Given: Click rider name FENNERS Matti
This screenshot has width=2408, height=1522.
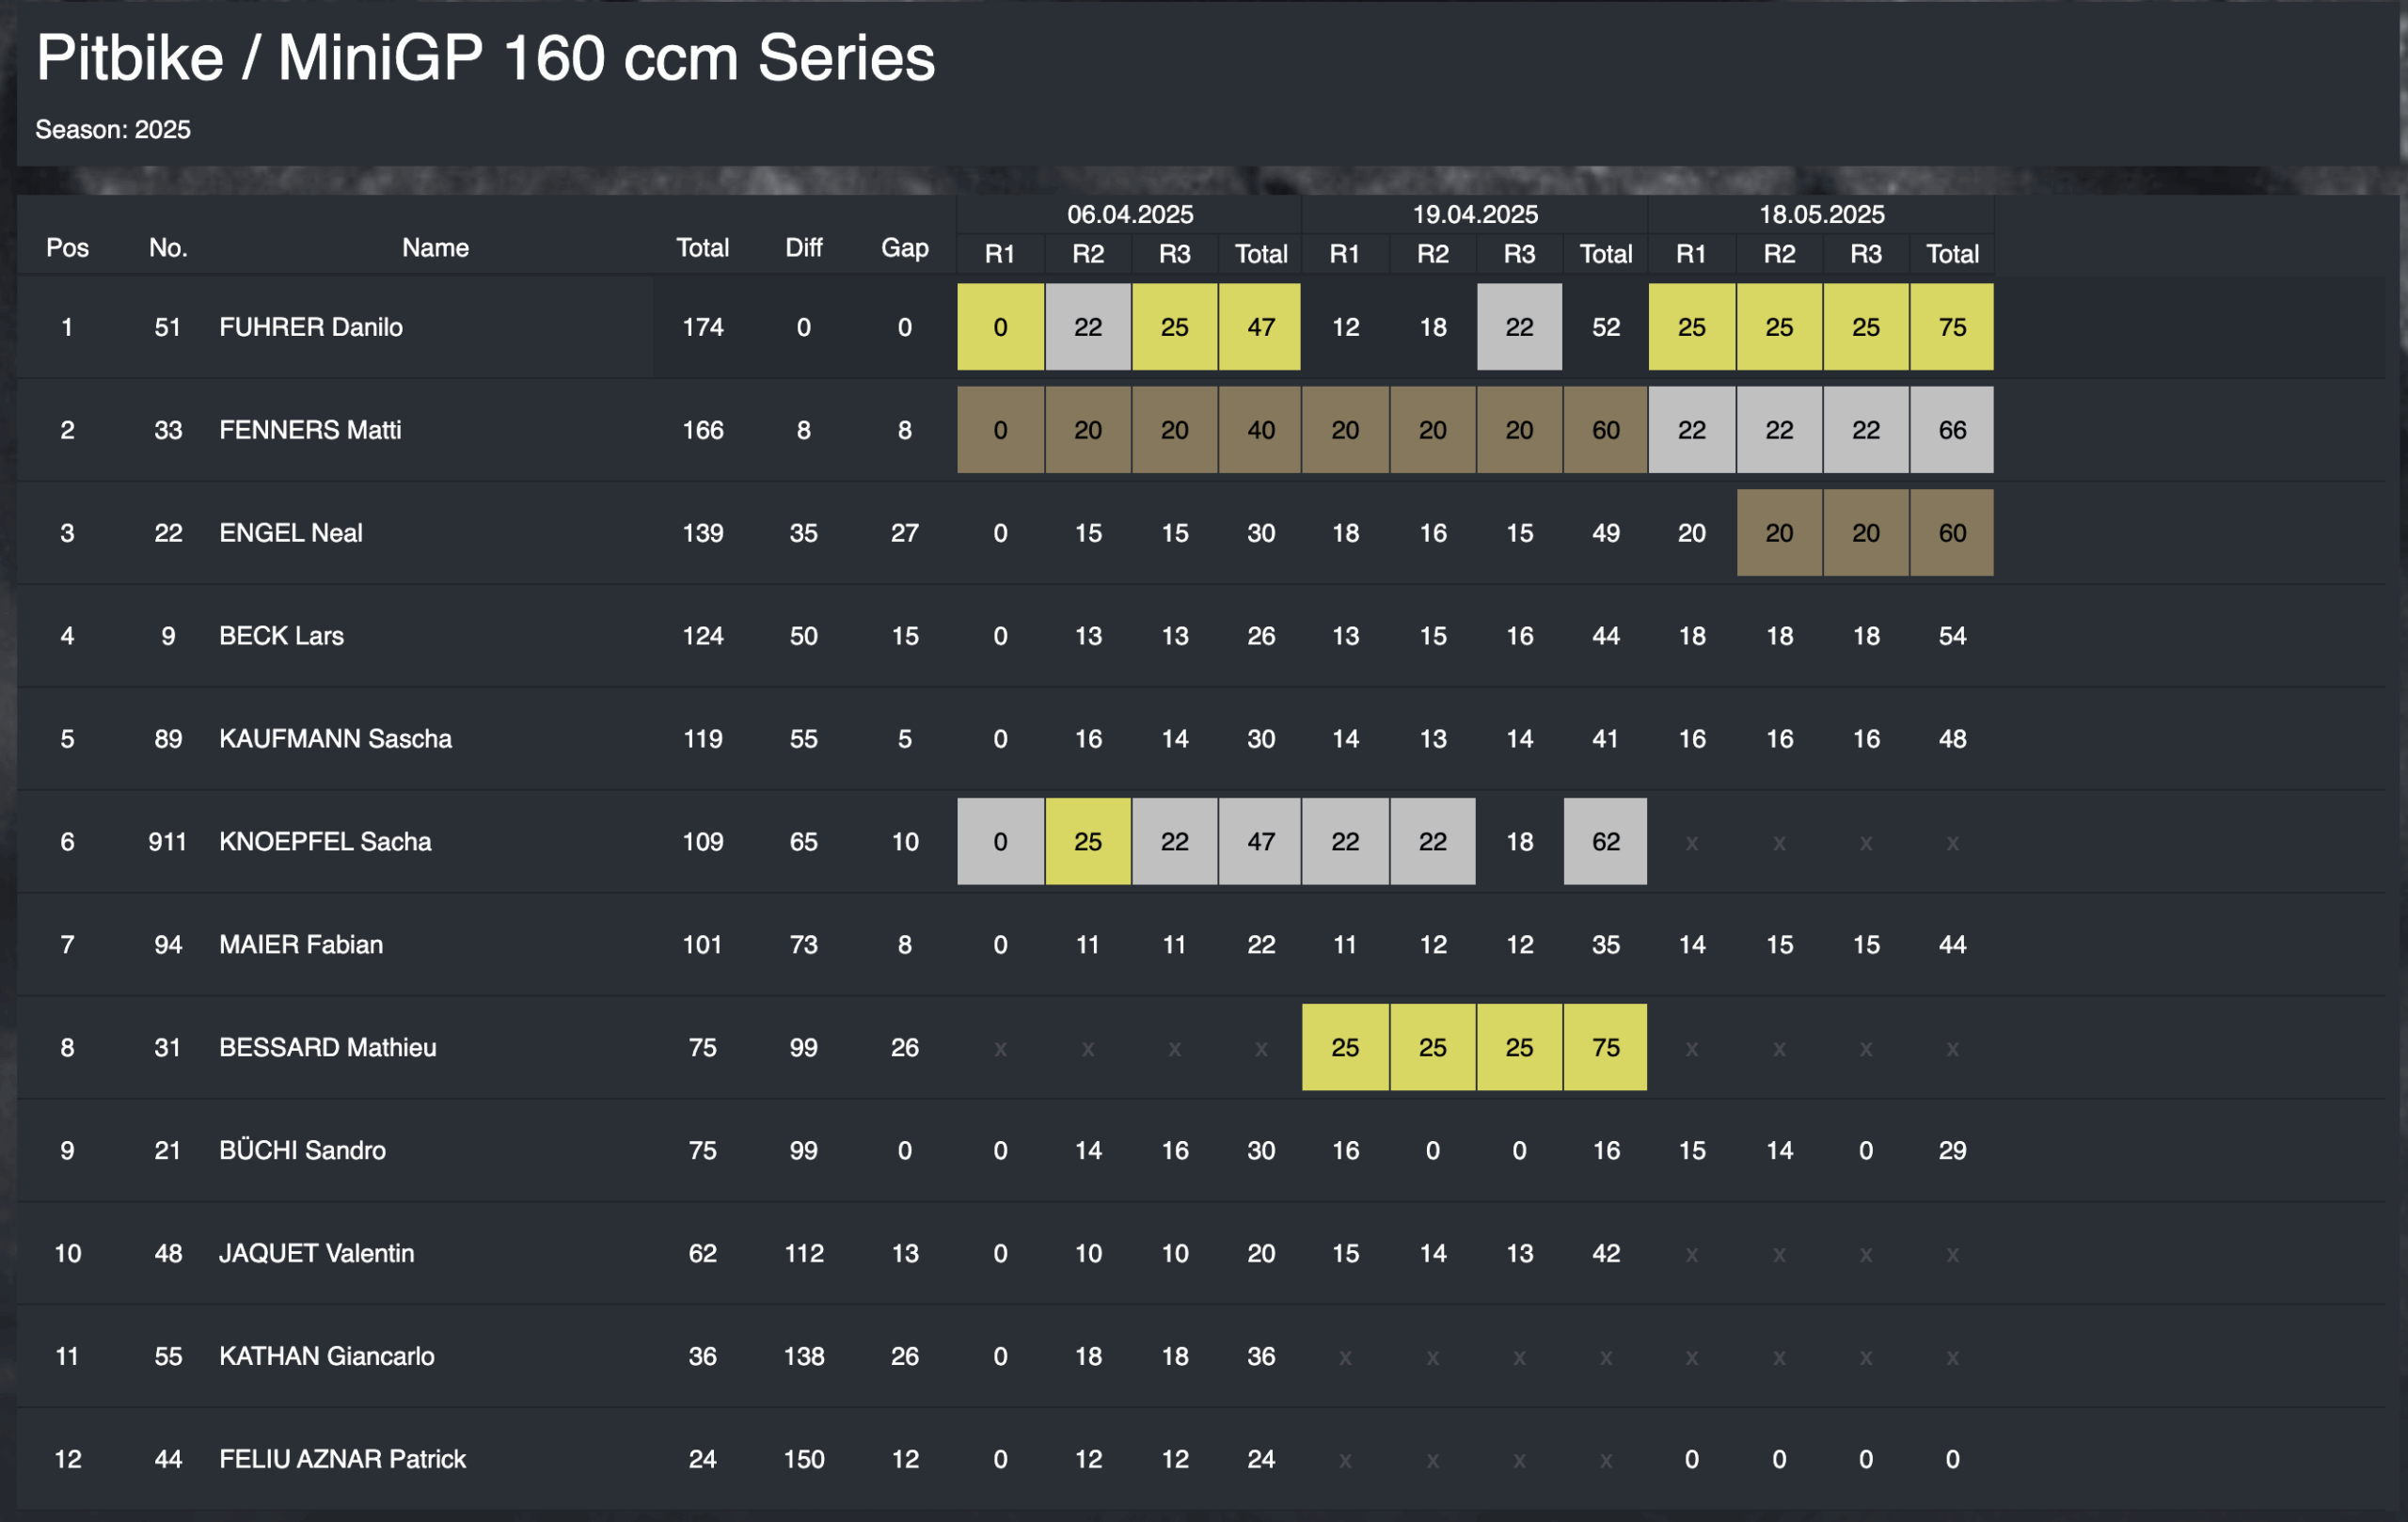Looking at the screenshot, I should (x=310, y=430).
